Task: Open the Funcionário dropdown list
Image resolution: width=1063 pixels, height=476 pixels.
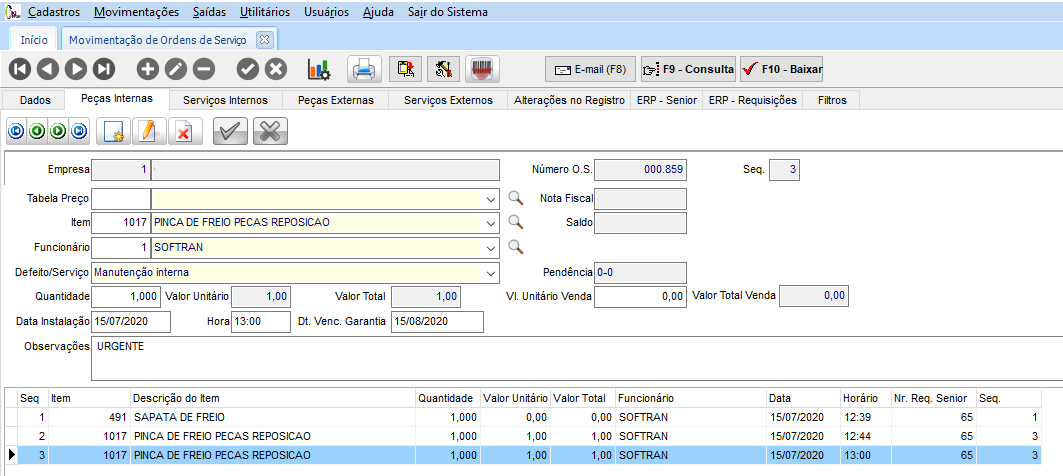Action: coord(490,246)
